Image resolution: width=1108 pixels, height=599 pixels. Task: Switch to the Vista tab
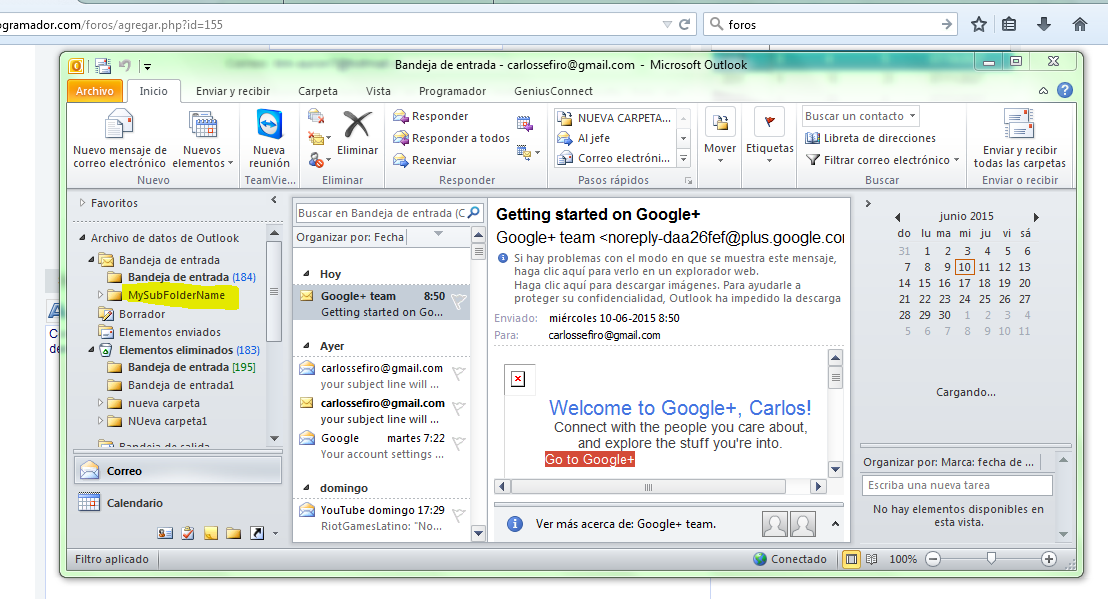click(378, 91)
